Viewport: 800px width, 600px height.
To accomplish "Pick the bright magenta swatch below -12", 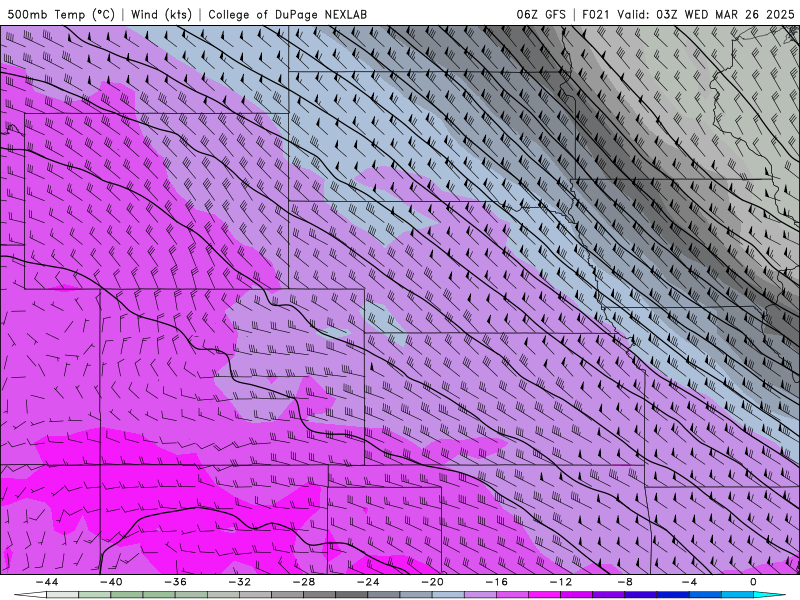I will [x=544, y=595].
